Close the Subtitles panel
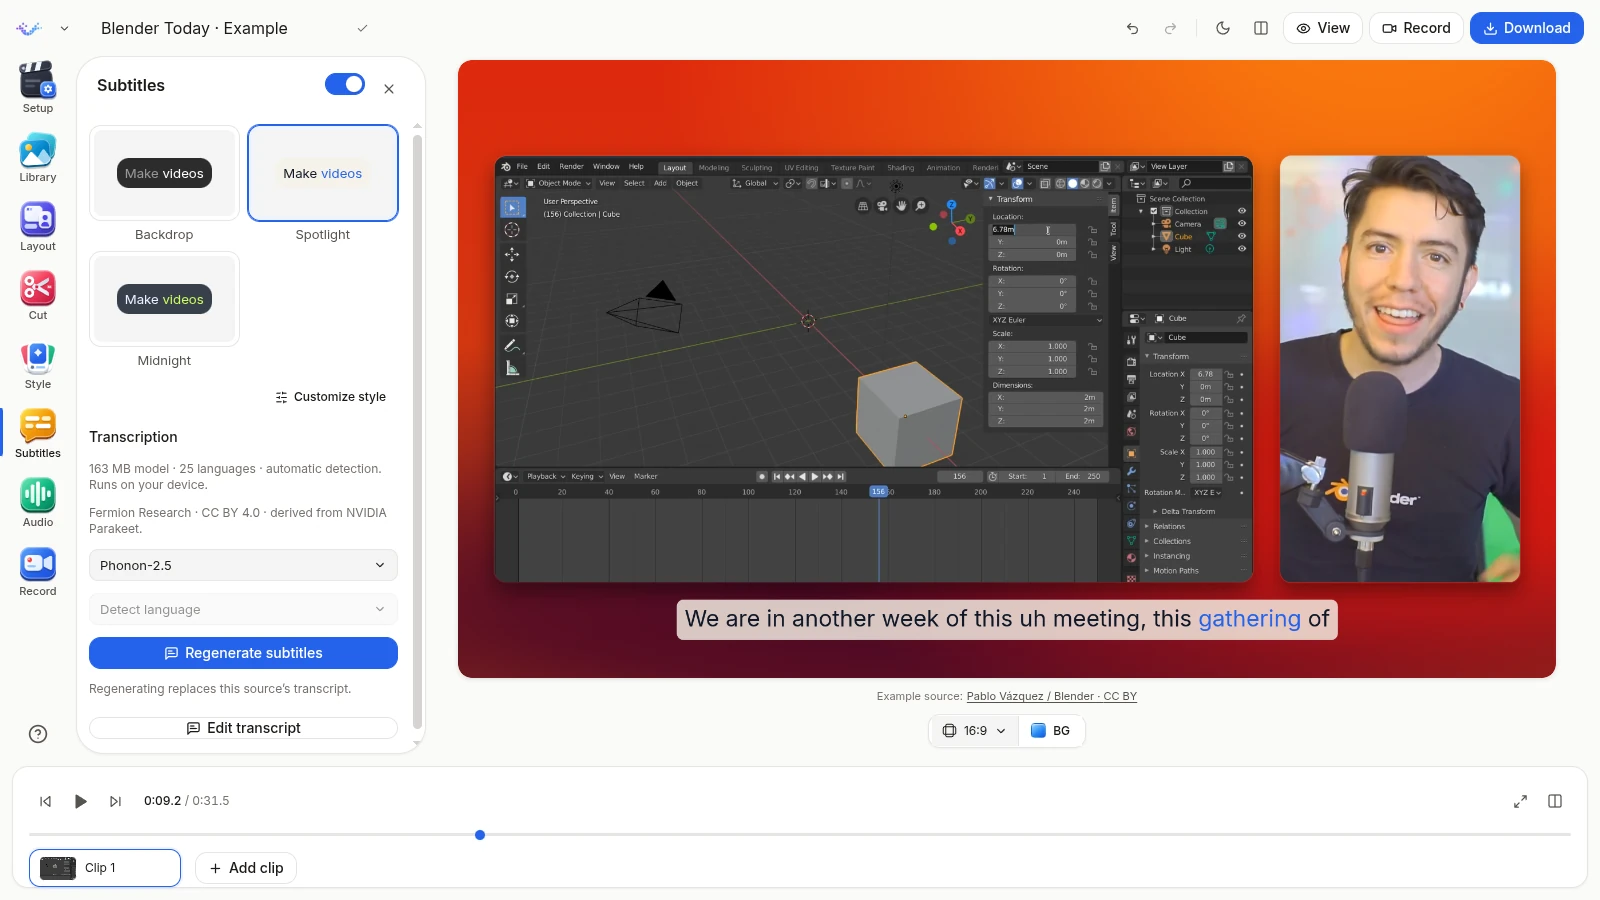The image size is (1600, 900). click(x=389, y=89)
